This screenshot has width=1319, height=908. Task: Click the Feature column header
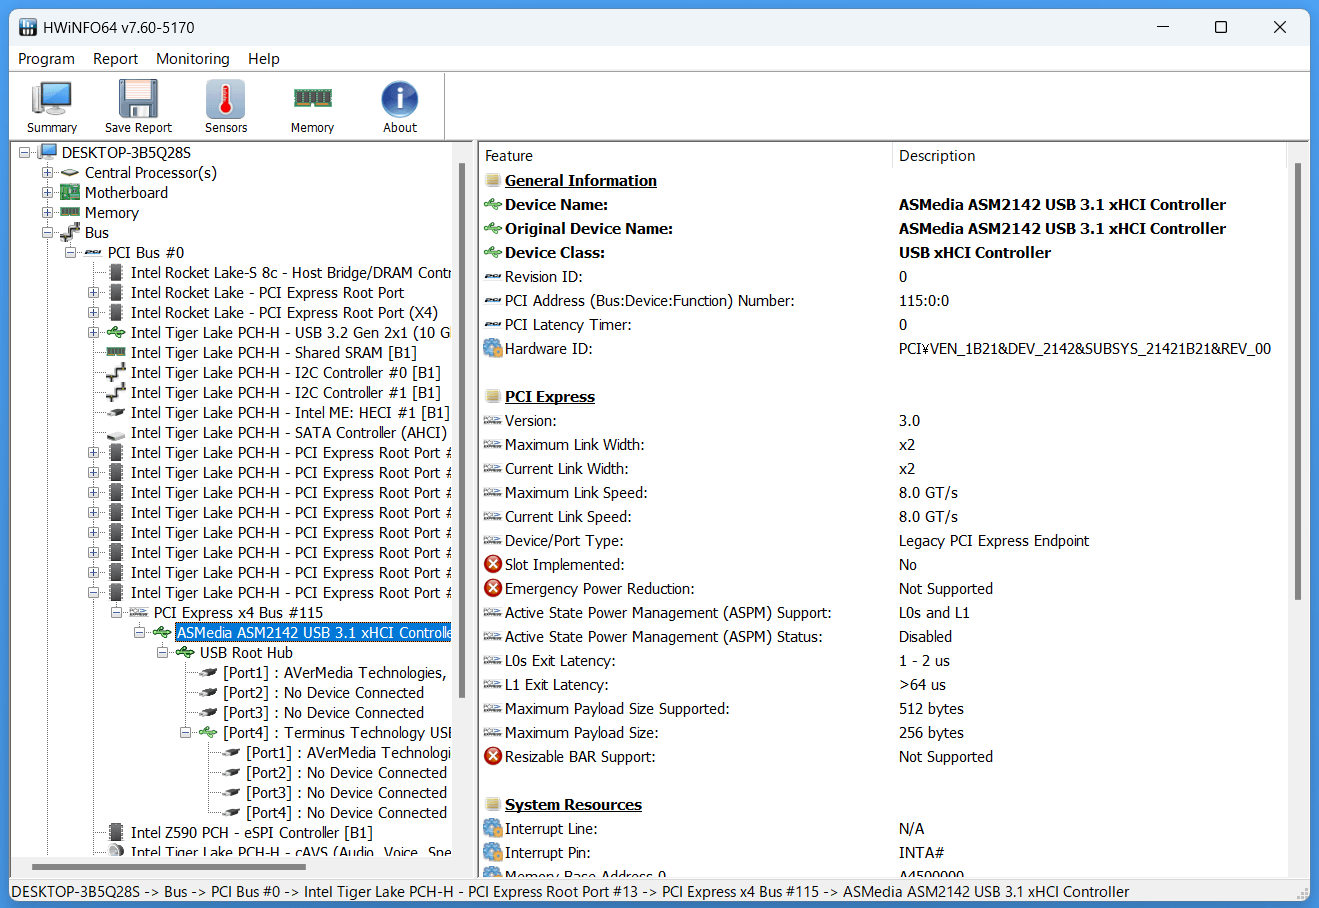pos(686,156)
